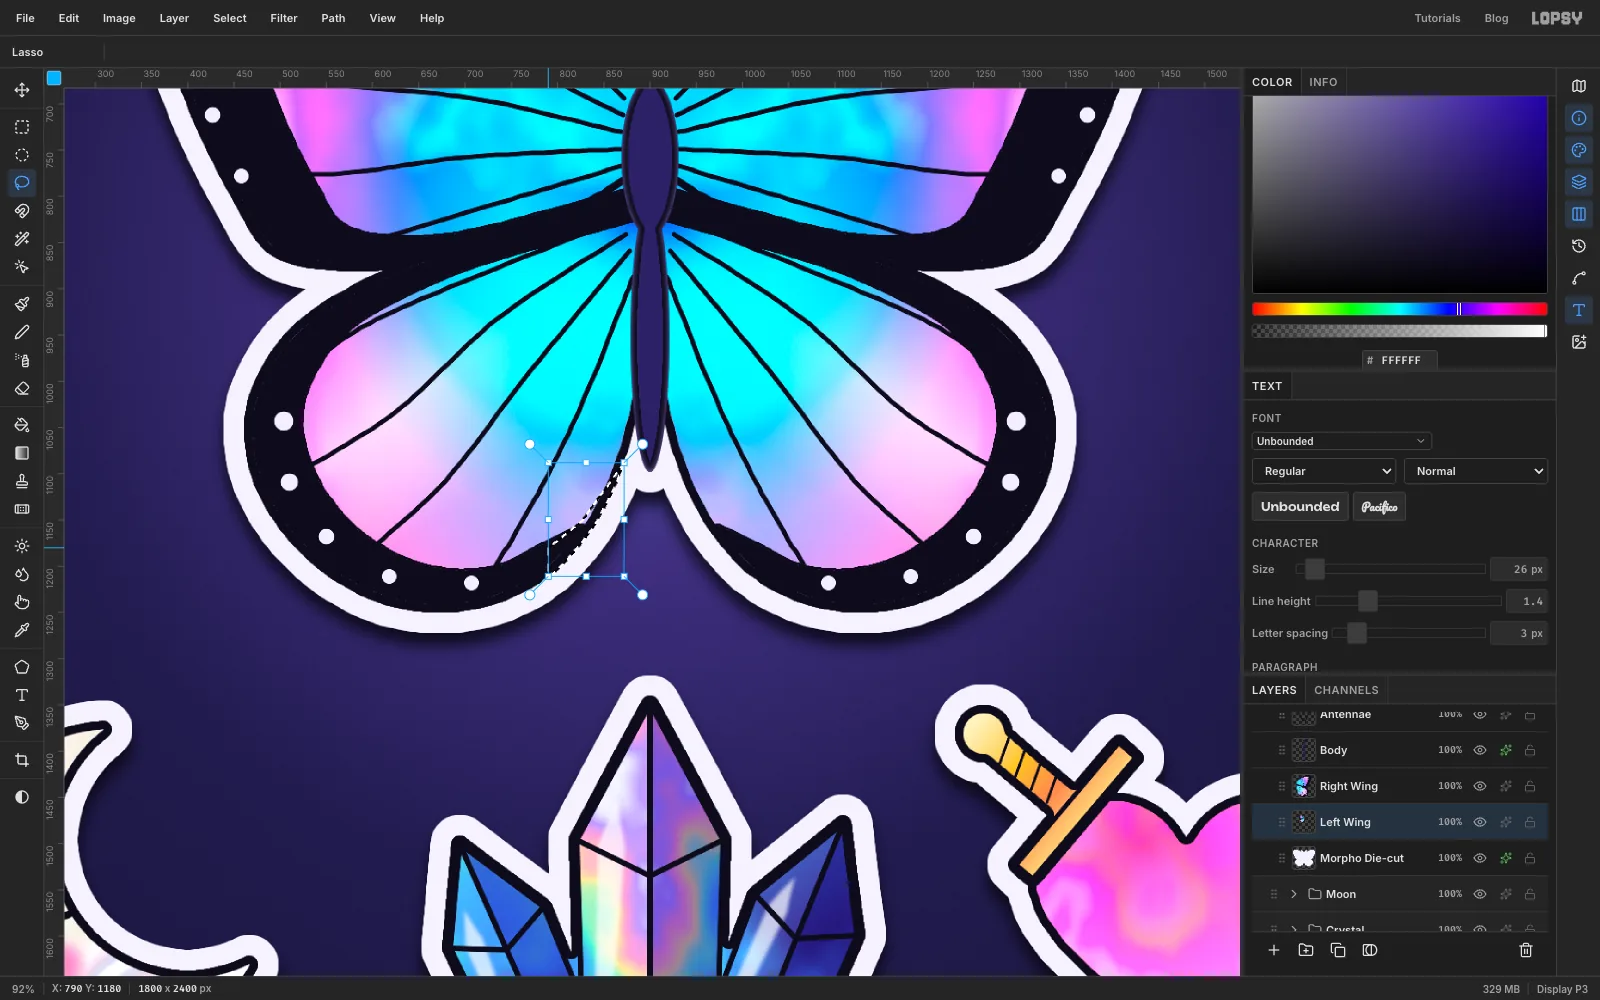Image resolution: width=1600 pixels, height=1000 pixels.
Task: Select the Move tool
Action: pos(22,90)
